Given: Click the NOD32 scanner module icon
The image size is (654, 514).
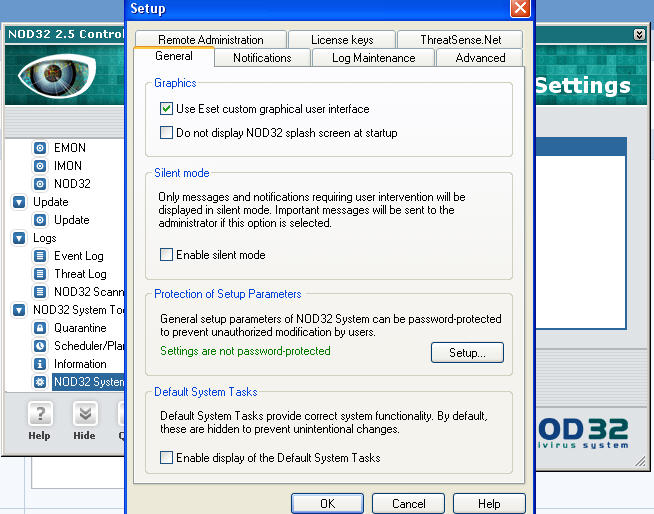Looking at the screenshot, I should click(40, 184).
